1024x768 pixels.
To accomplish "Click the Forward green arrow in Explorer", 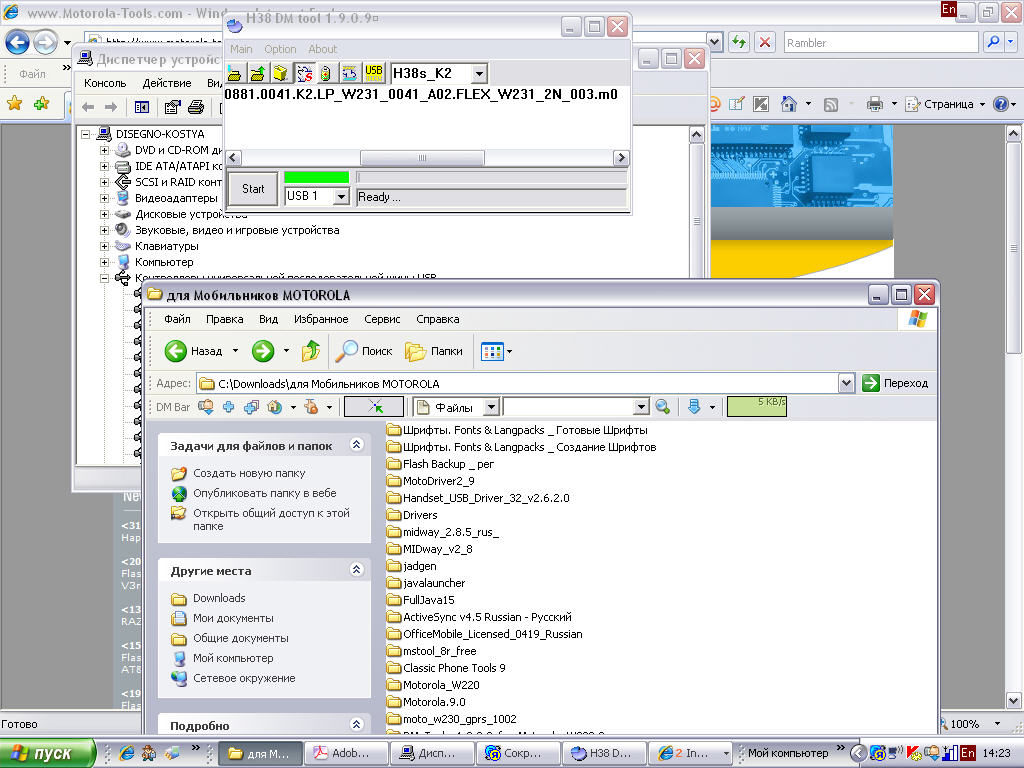I will coord(263,351).
